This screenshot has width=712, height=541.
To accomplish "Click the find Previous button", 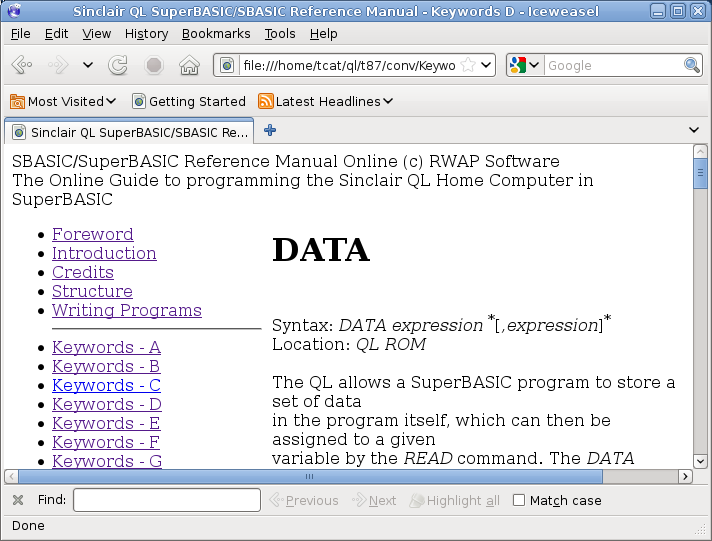I will tap(304, 501).
